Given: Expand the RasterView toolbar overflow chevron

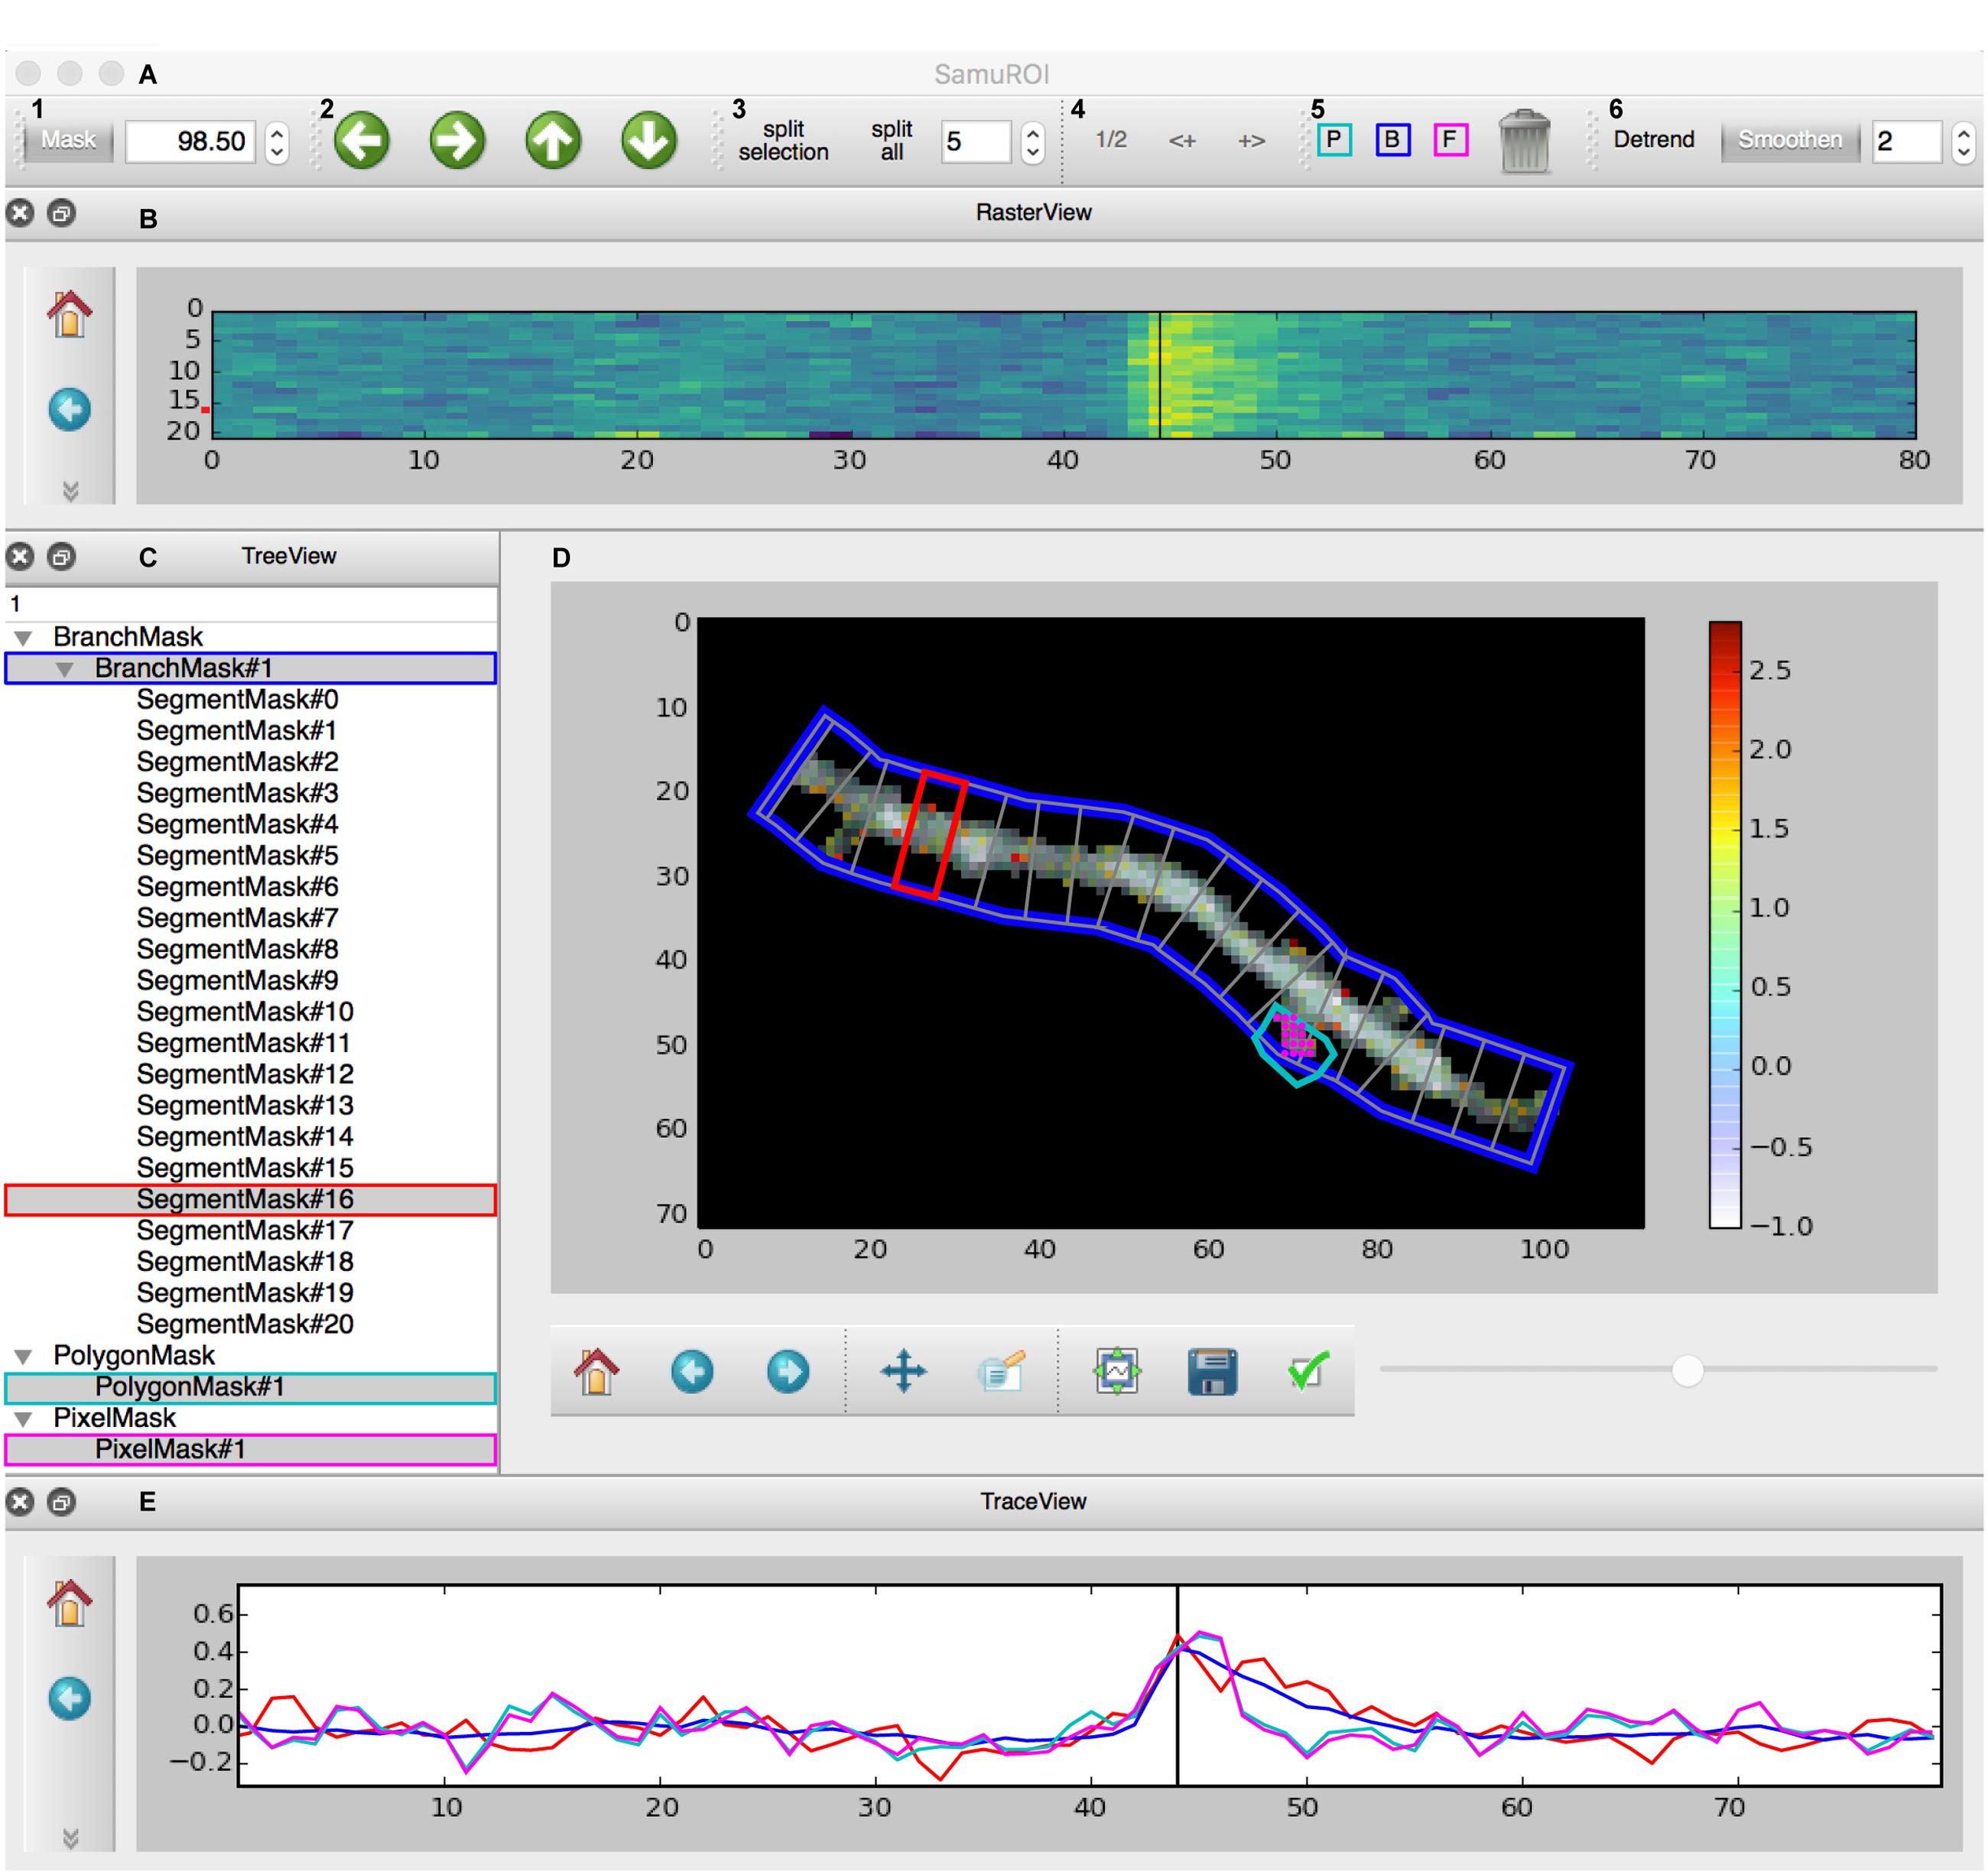Looking at the screenshot, I should point(70,490).
